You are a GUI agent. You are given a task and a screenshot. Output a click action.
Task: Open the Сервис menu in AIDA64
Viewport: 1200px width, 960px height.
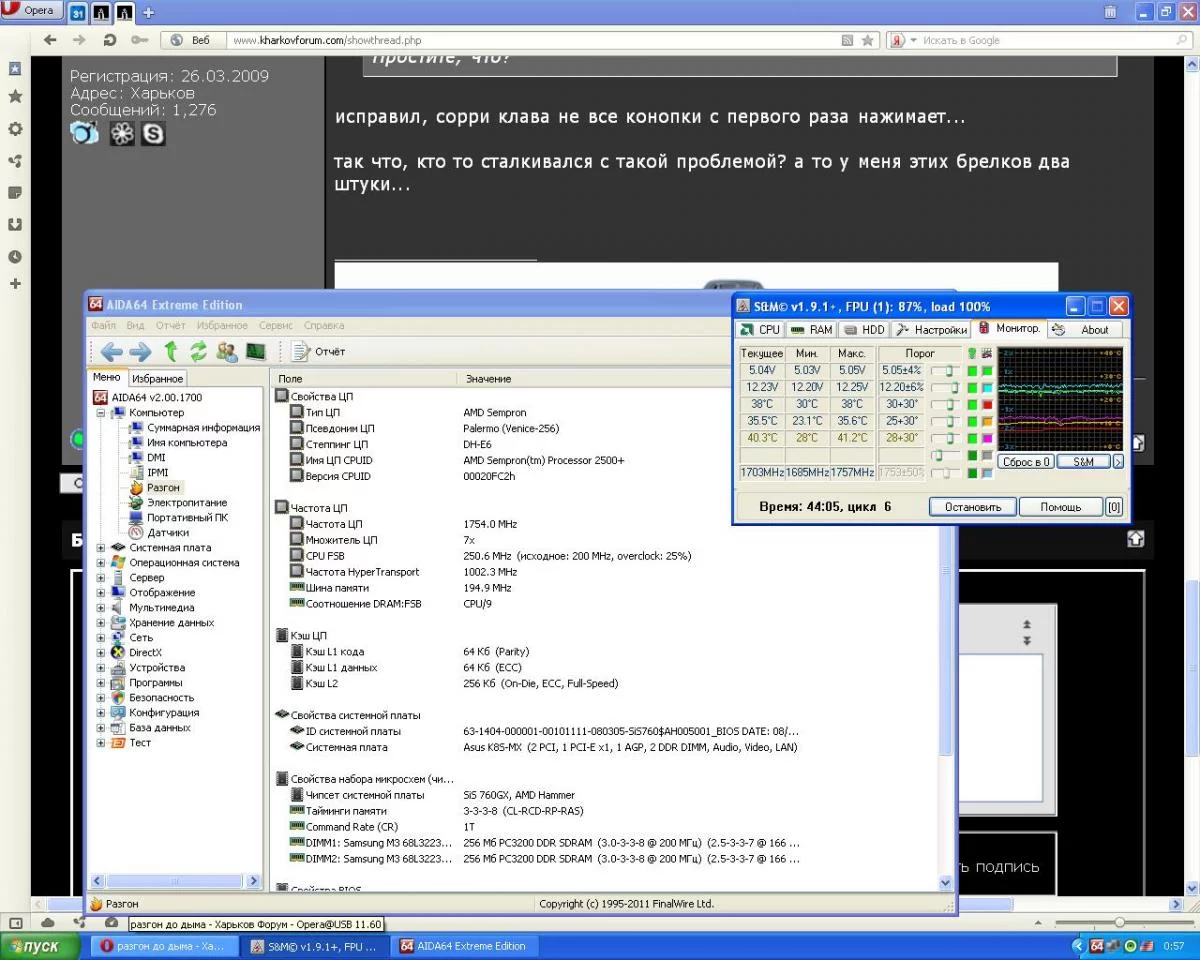point(275,325)
